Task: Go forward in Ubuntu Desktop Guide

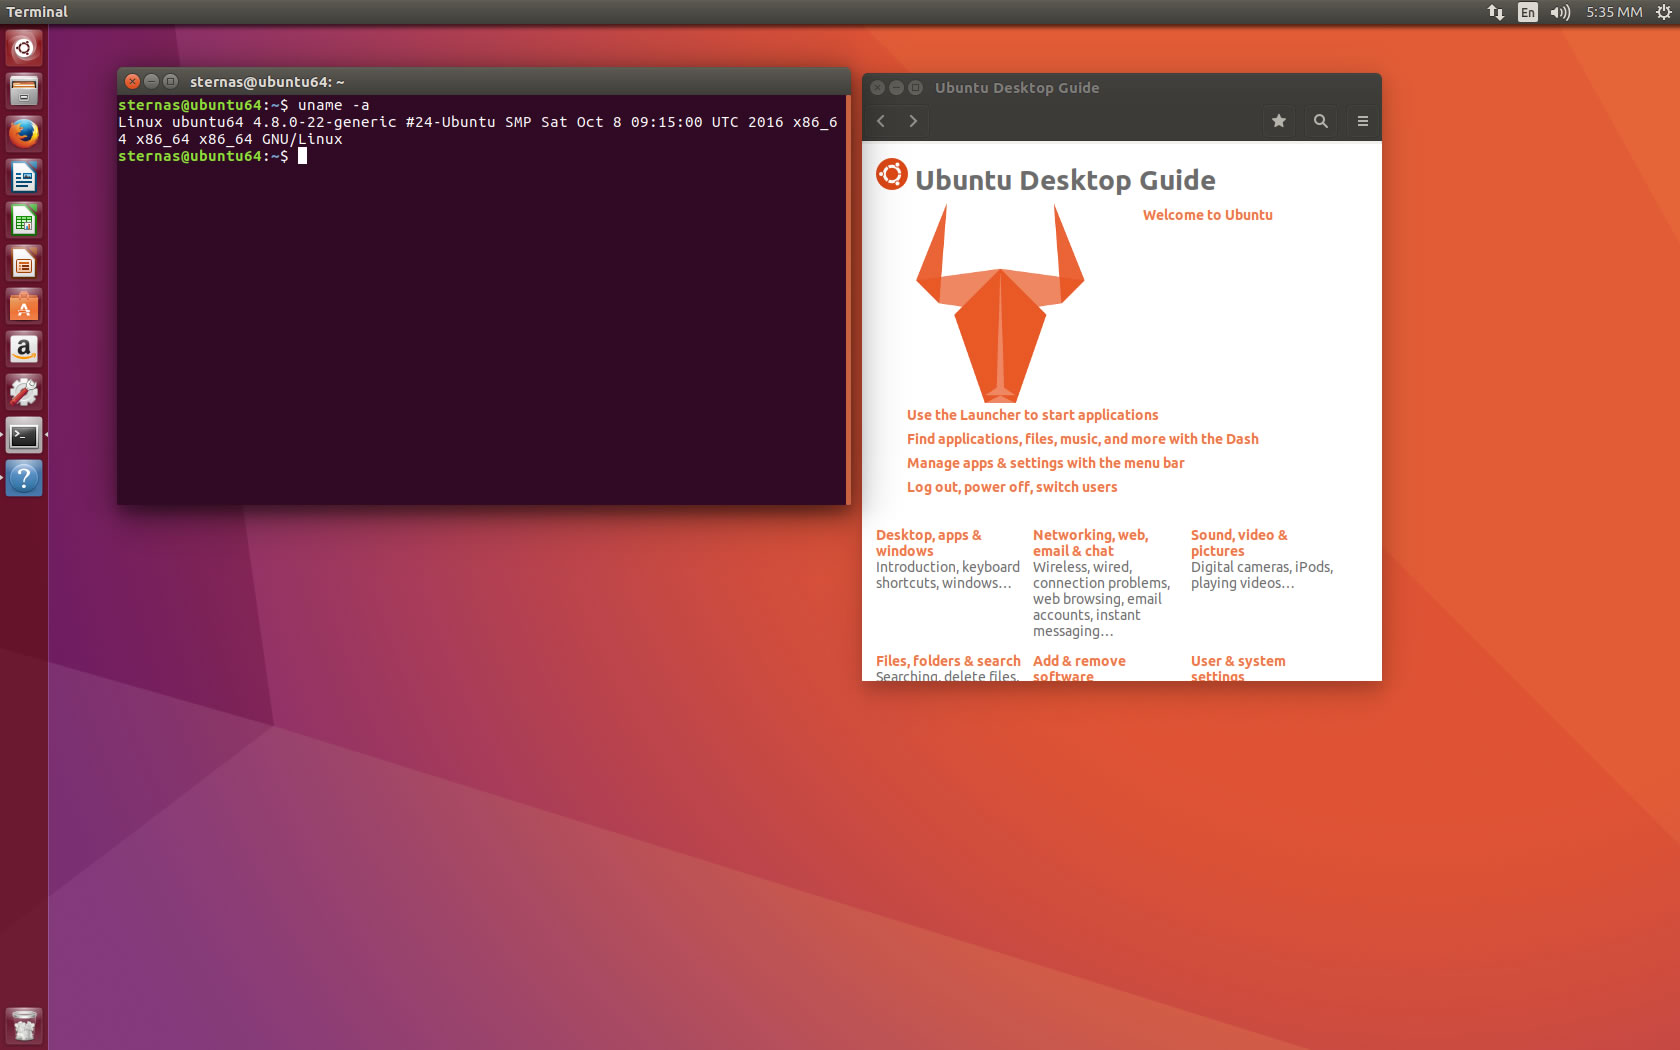Action: coord(913,121)
